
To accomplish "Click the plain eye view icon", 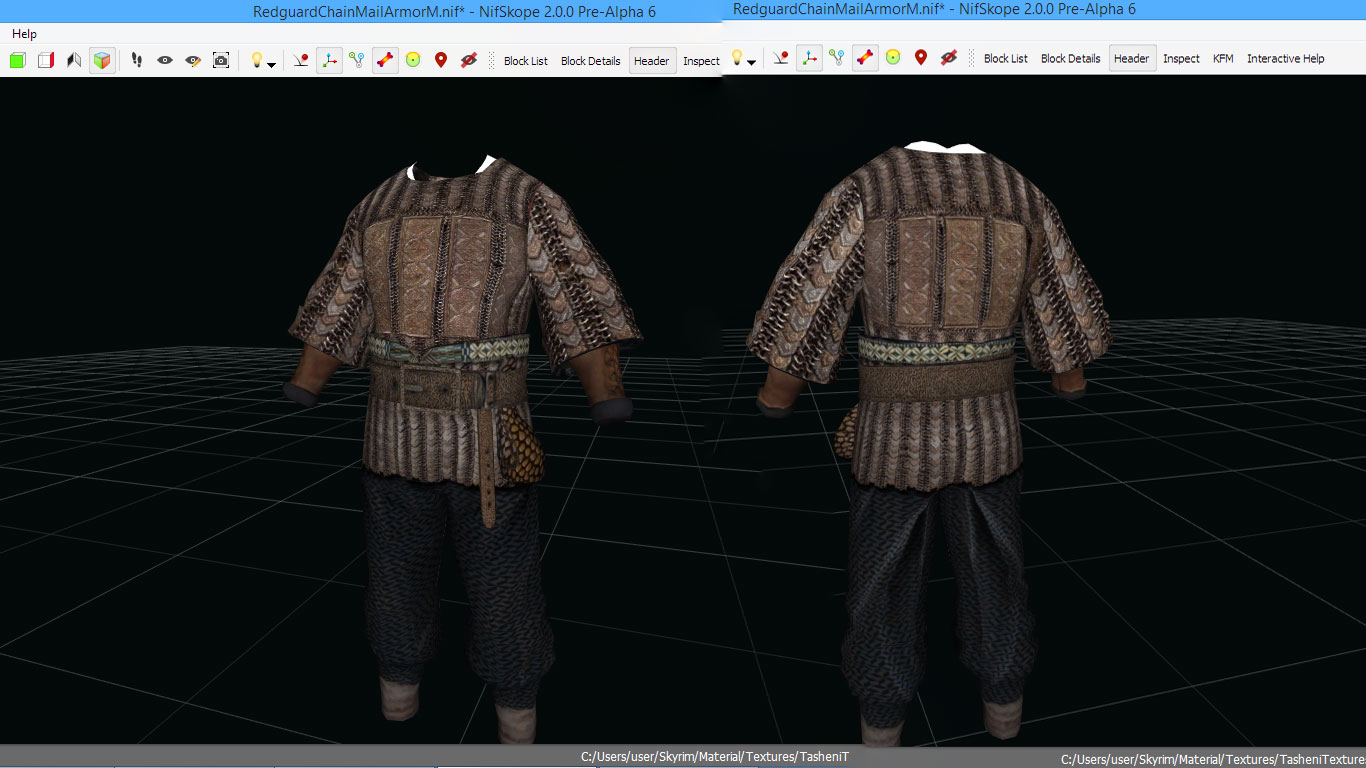I will pyautogui.click(x=165, y=60).
